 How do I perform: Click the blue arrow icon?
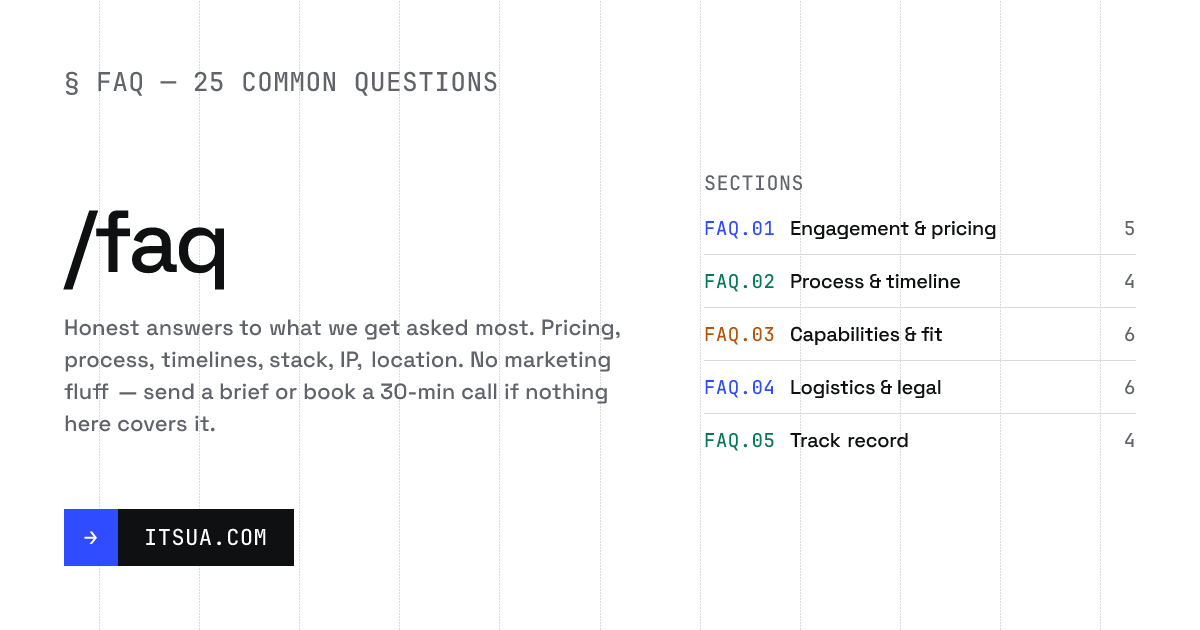[x=91, y=538]
